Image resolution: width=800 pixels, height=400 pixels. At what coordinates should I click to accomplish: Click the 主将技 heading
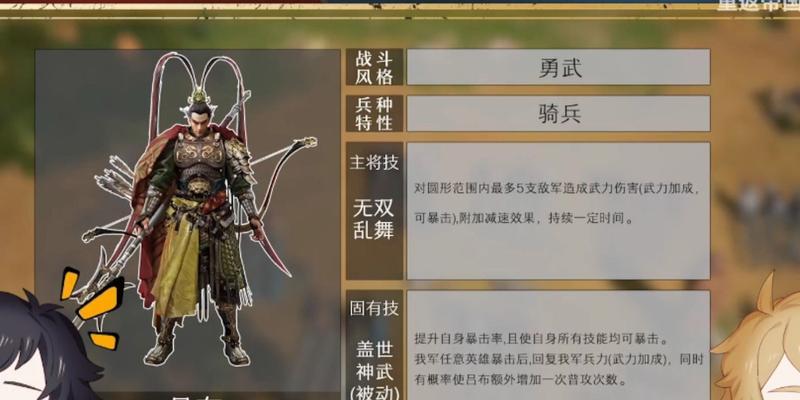point(374,163)
